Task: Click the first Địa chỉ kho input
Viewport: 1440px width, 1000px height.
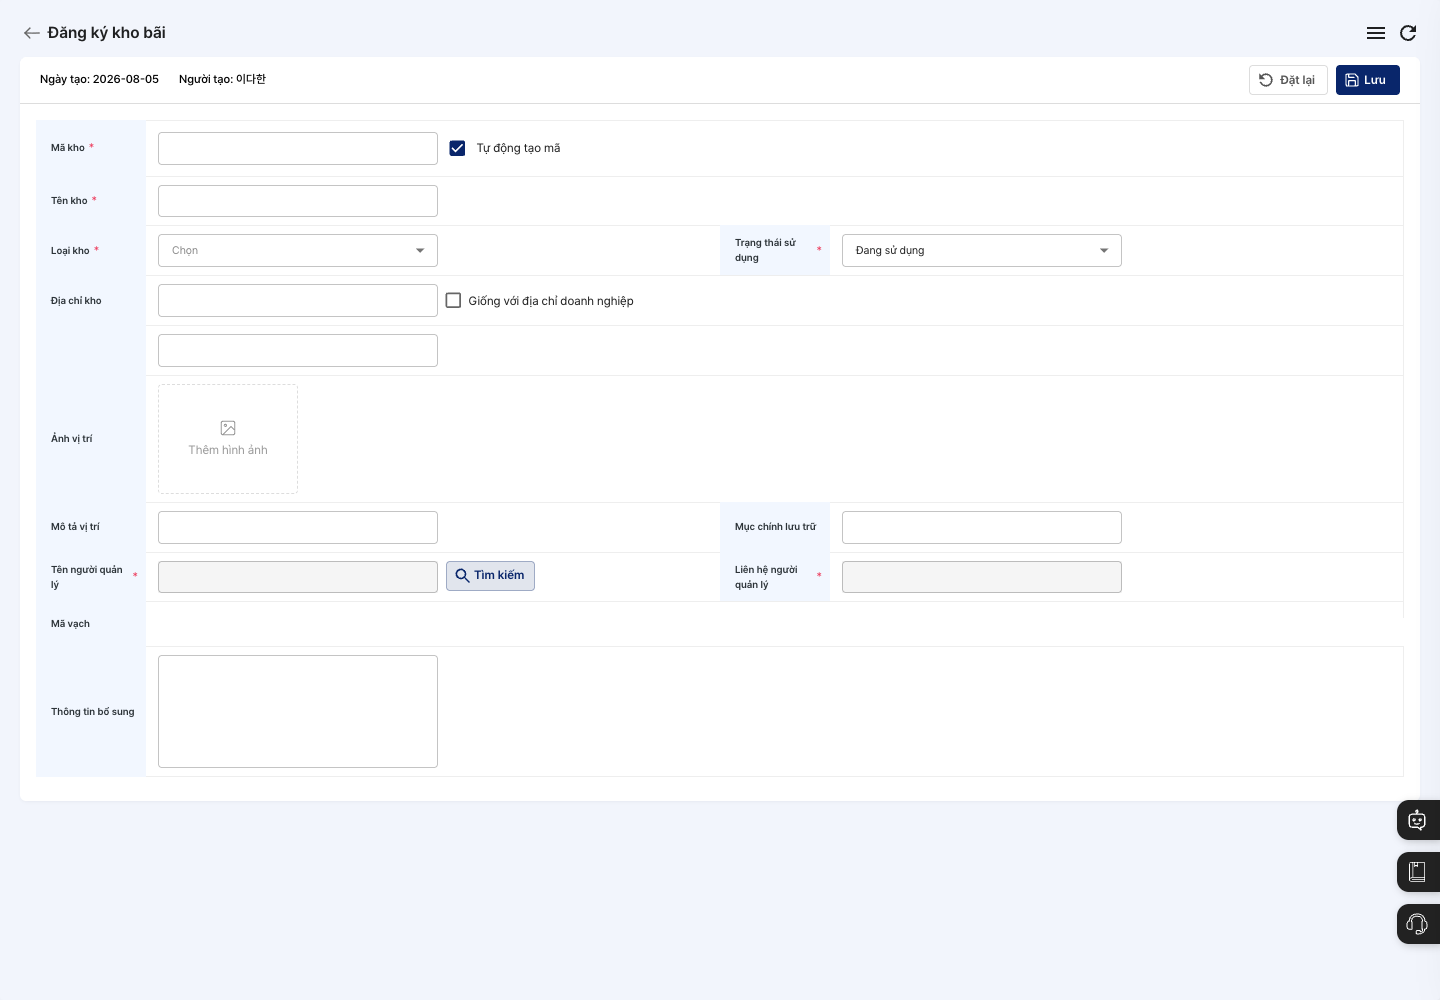Action: click(298, 300)
